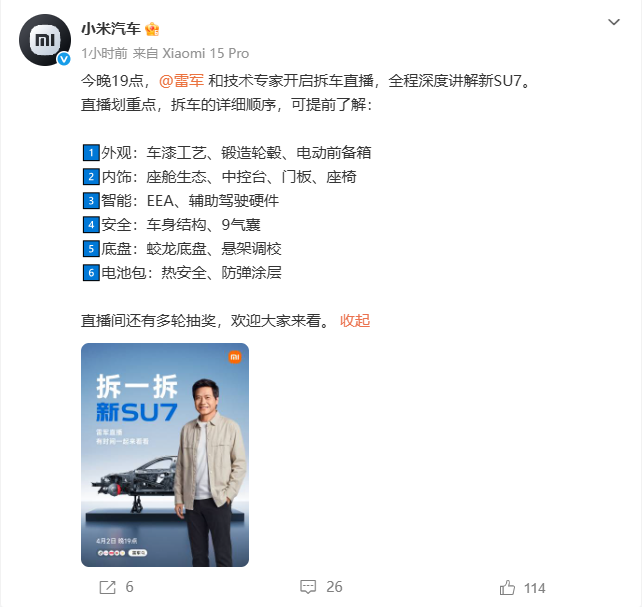Screen dimensions: 642x607
Task: Click the number 6 emoji before 电池包
Action: [91, 273]
